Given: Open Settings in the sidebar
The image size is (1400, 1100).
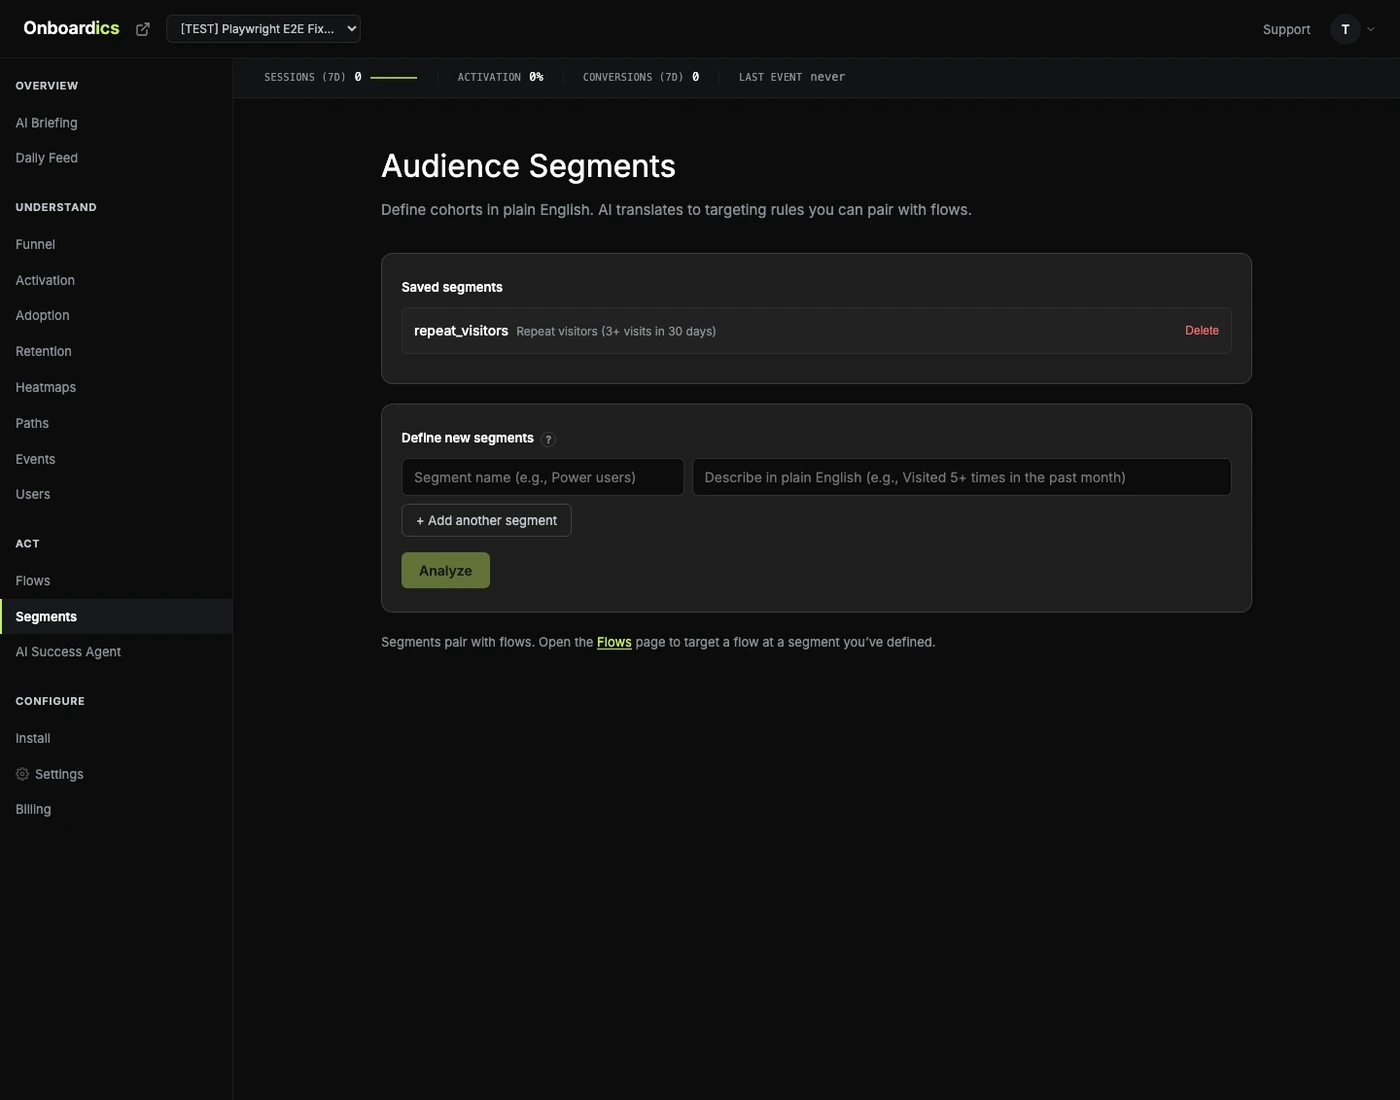Looking at the screenshot, I should pyautogui.click(x=116, y=774).
